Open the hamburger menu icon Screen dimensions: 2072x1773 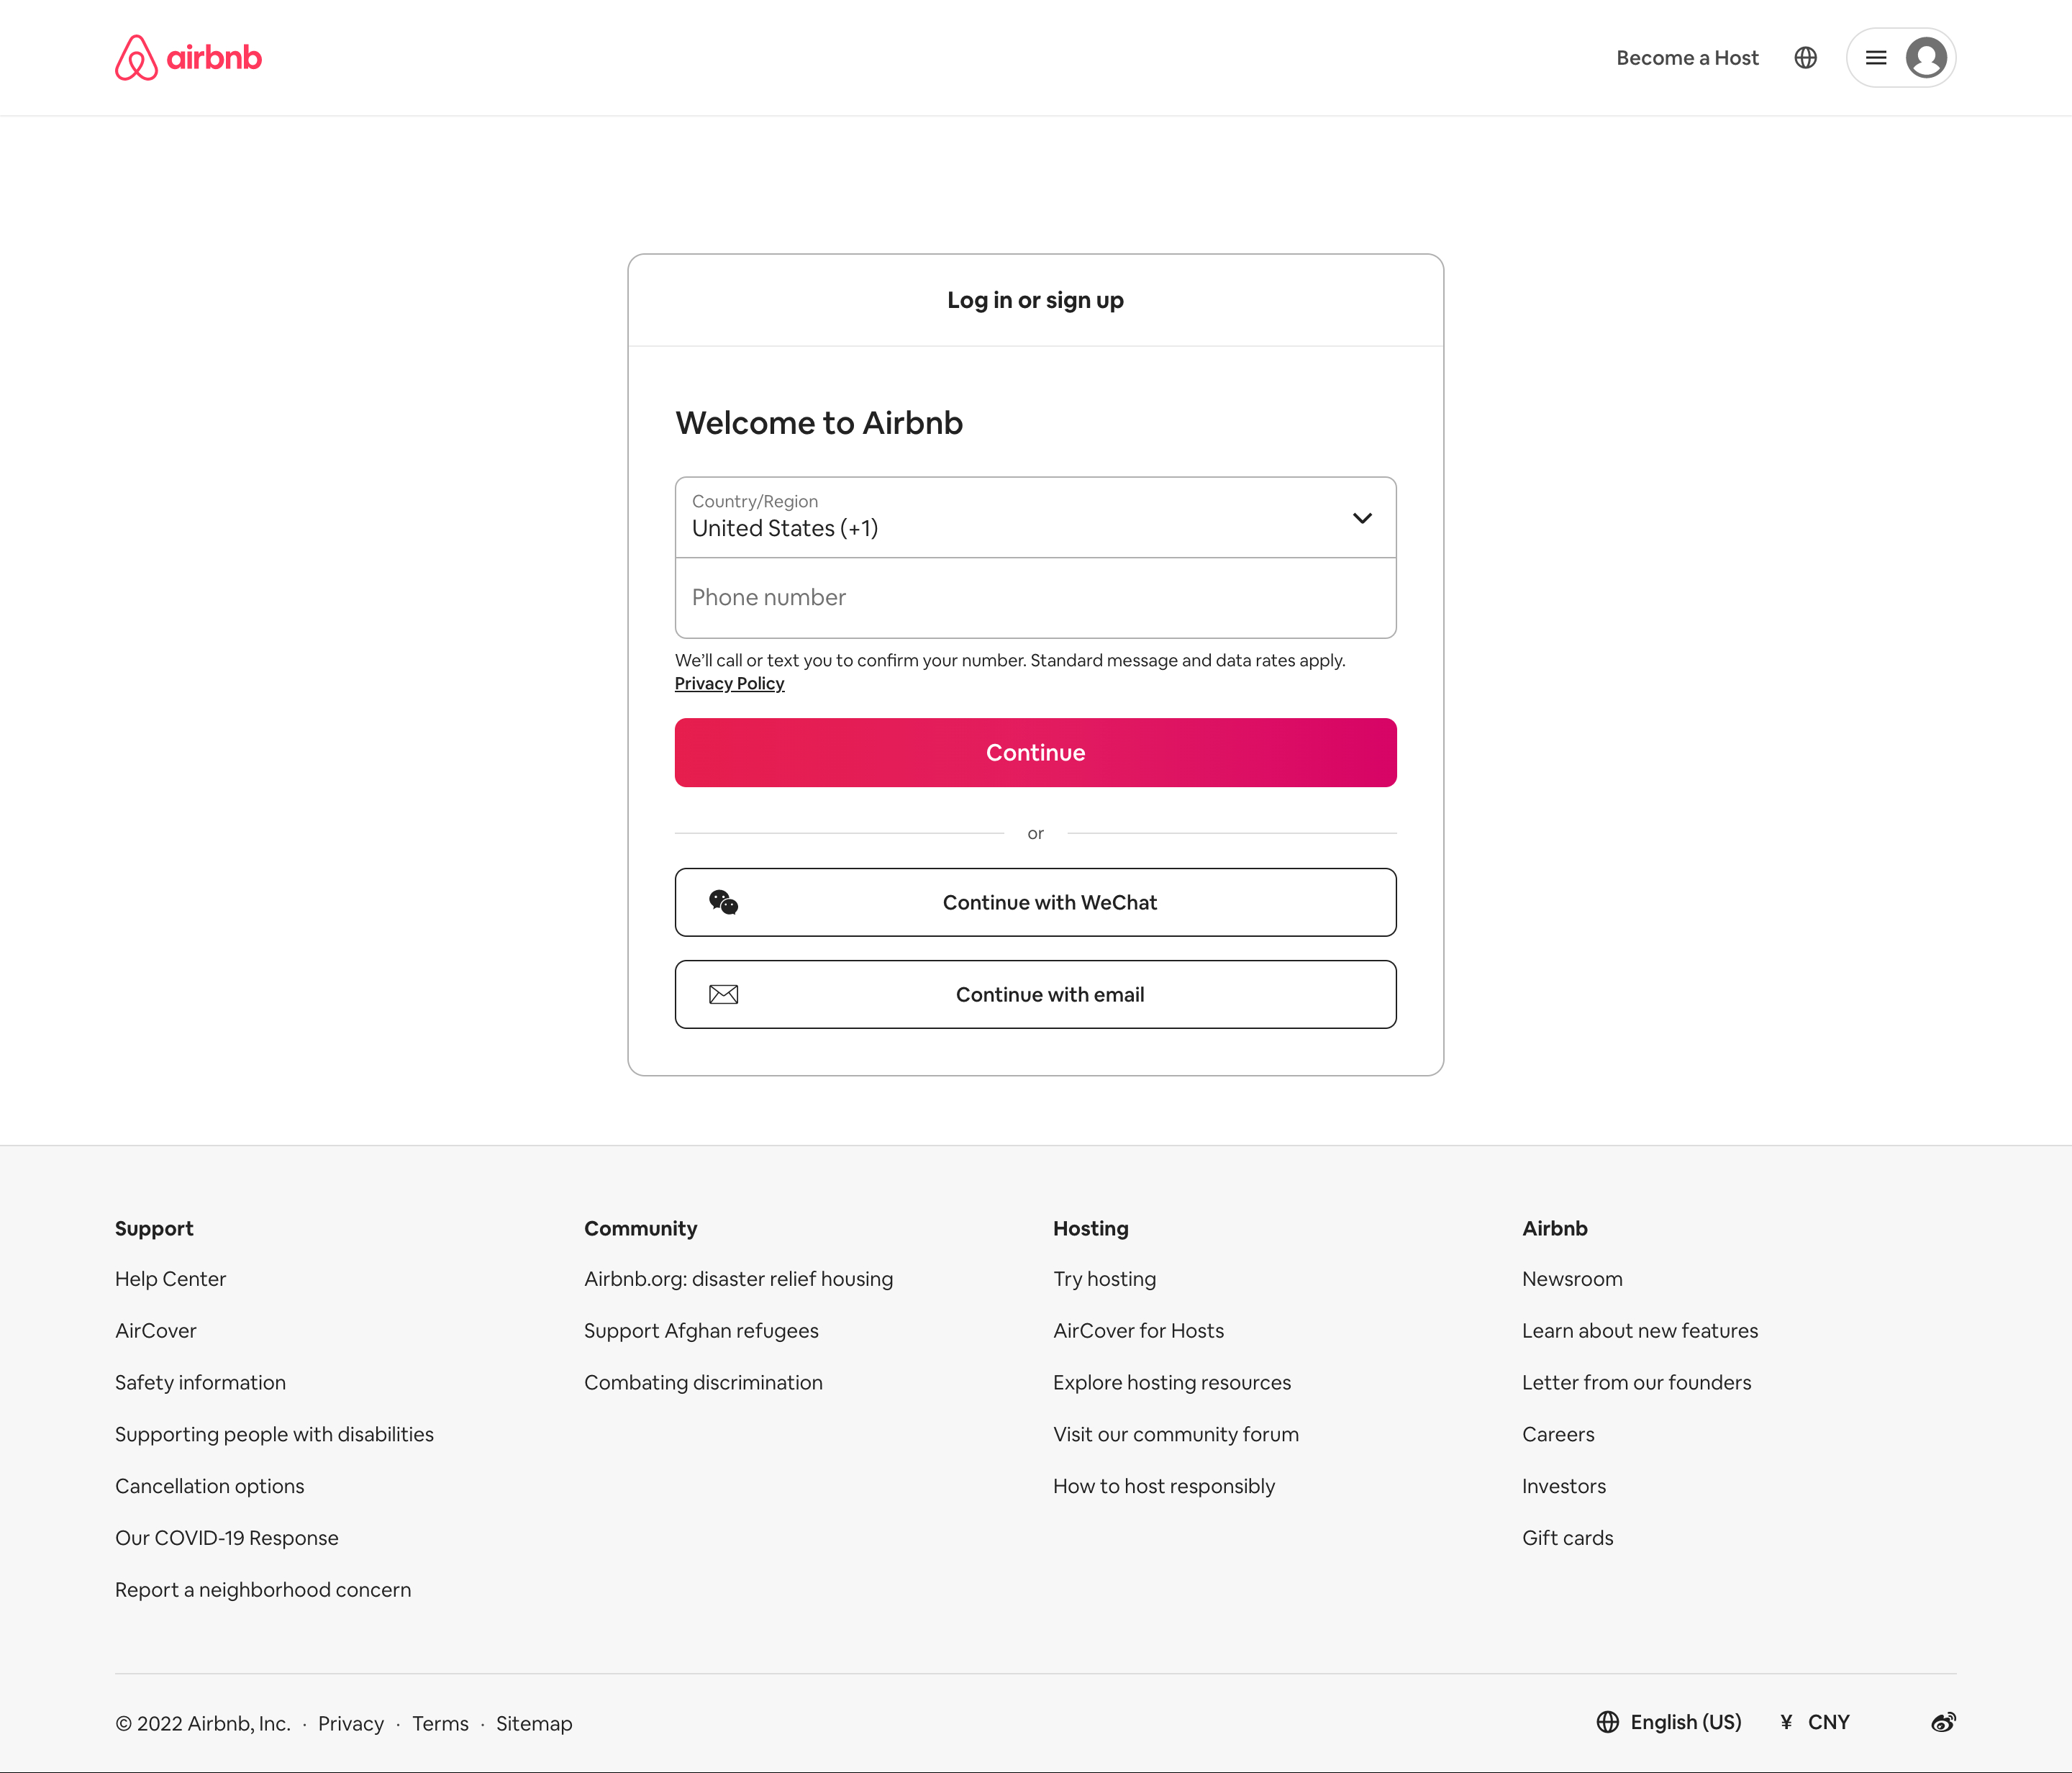coord(1876,58)
